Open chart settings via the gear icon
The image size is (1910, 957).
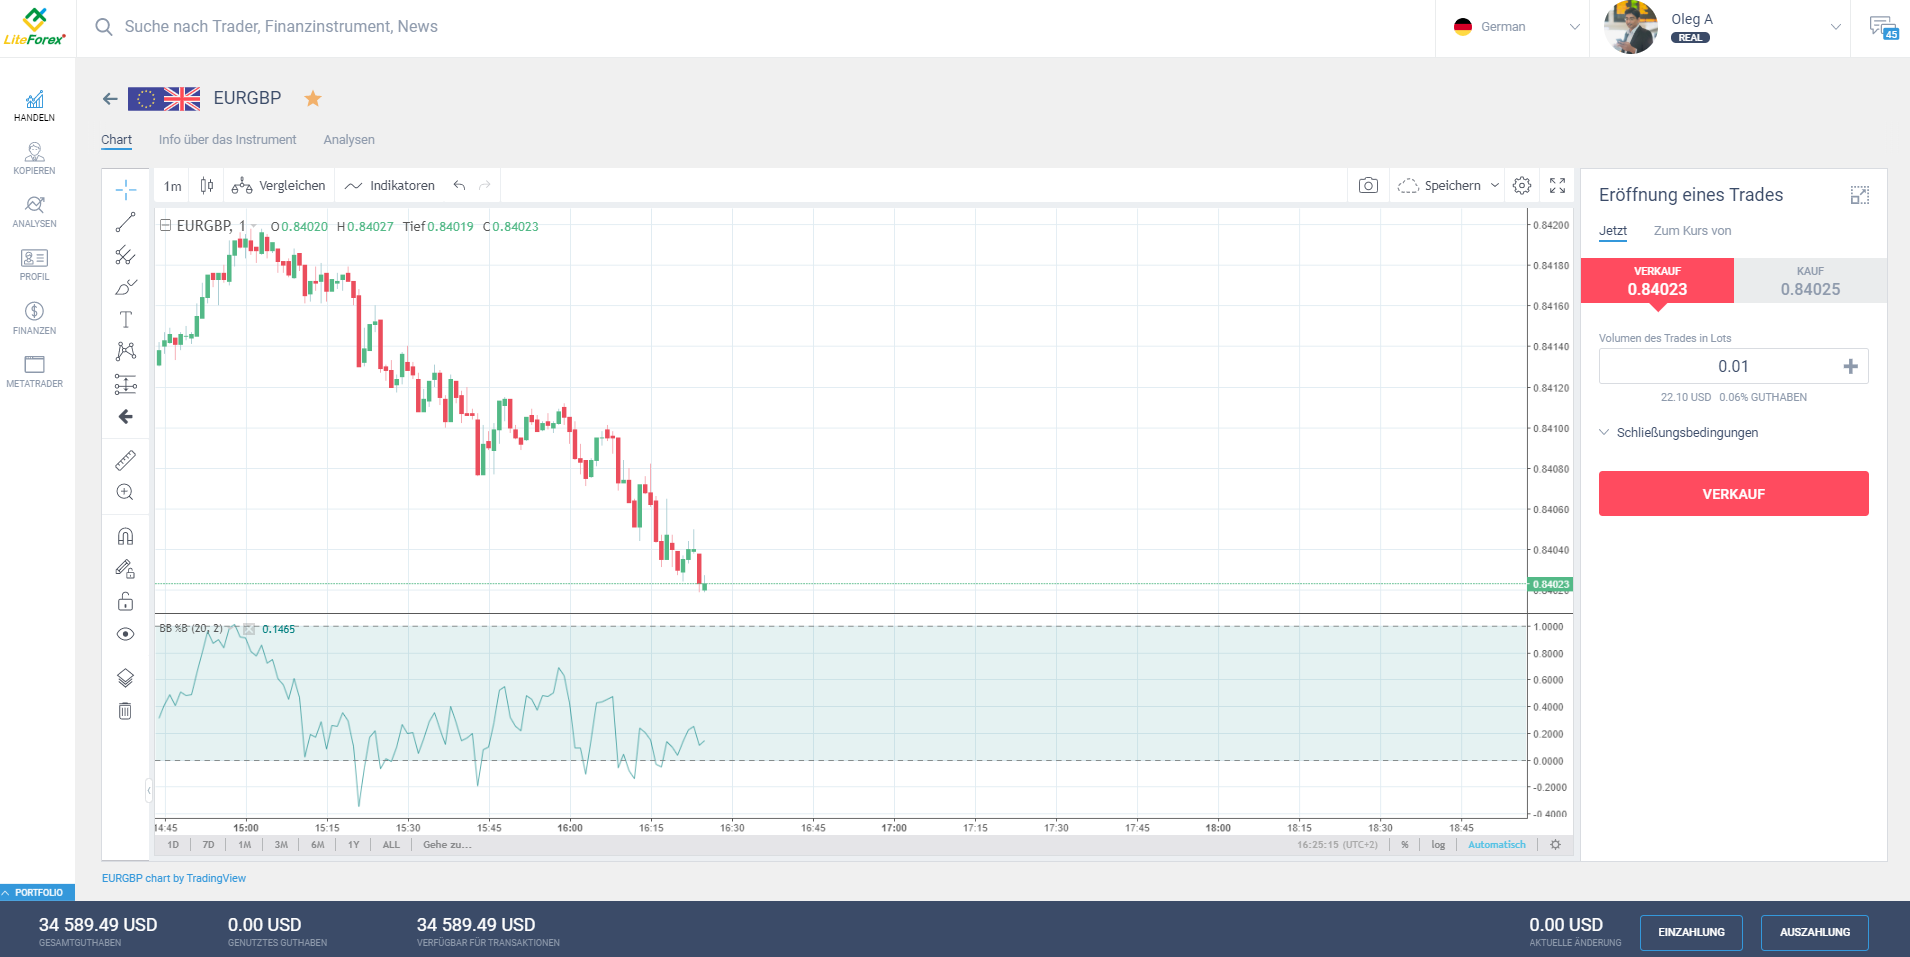click(x=1522, y=185)
